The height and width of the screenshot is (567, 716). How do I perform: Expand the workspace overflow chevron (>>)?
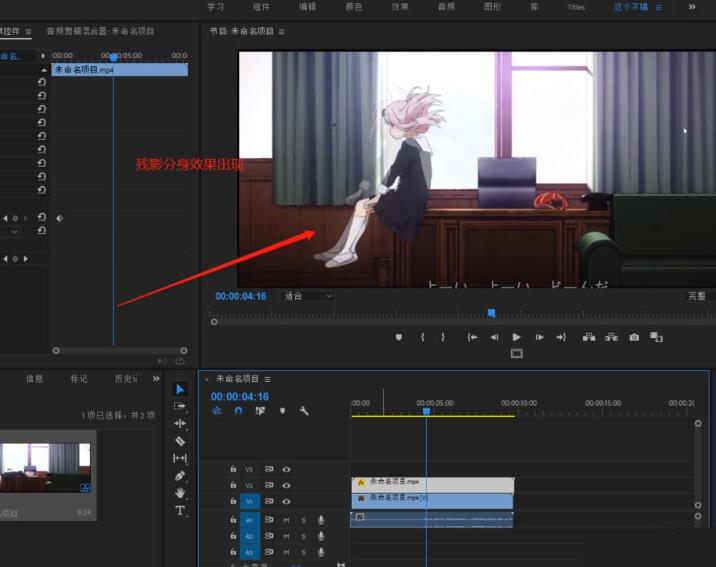coord(692,7)
